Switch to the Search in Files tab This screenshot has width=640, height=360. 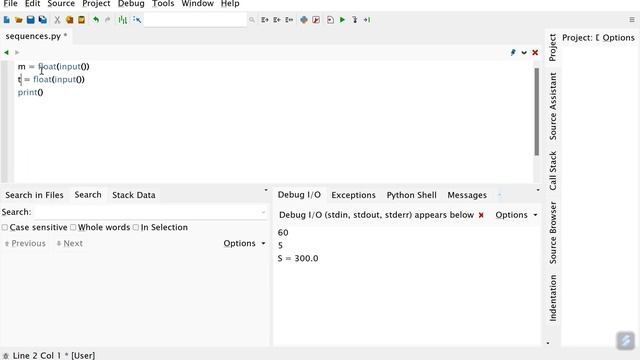click(34, 195)
